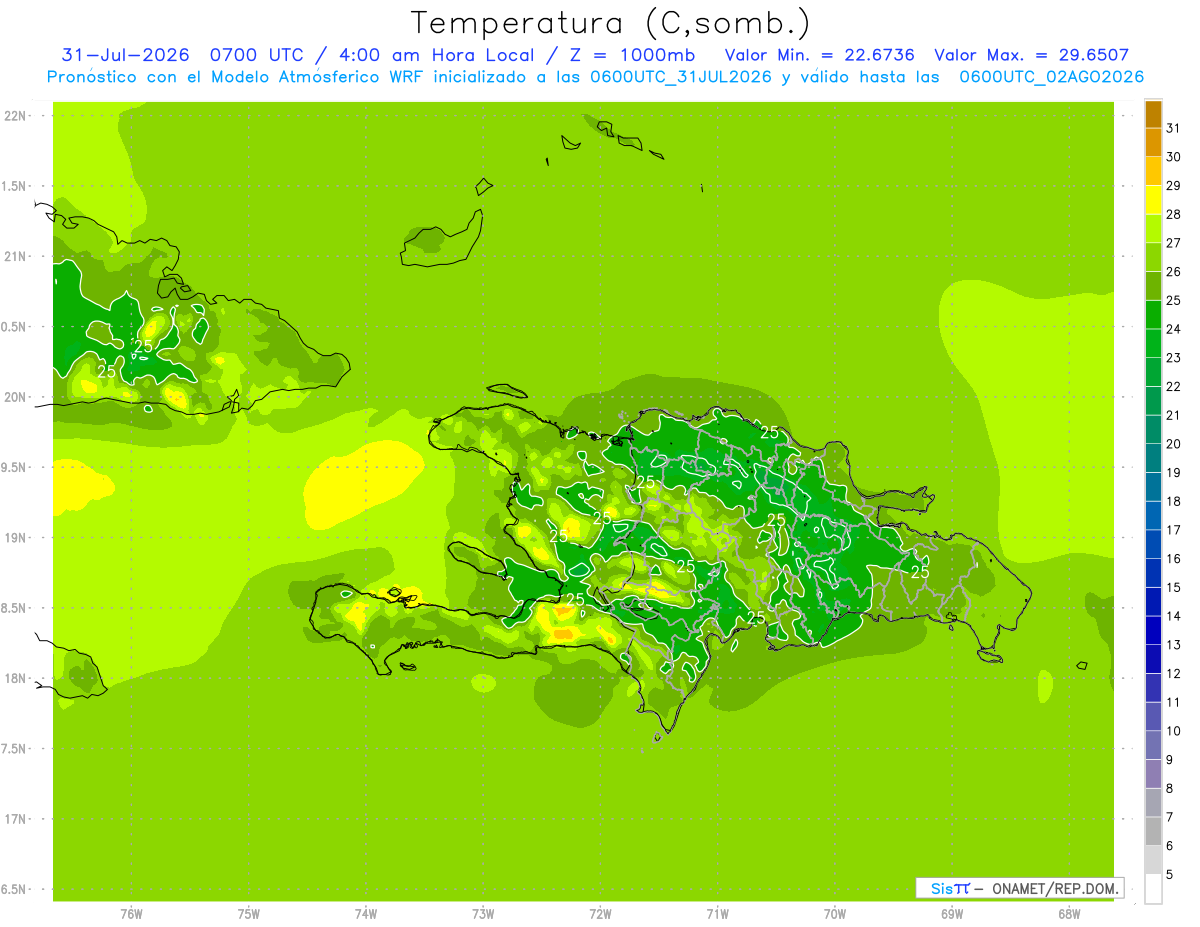
Task: Click the SisPI – ONAMET/REP.DOM. label
Action: click(1019, 888)
